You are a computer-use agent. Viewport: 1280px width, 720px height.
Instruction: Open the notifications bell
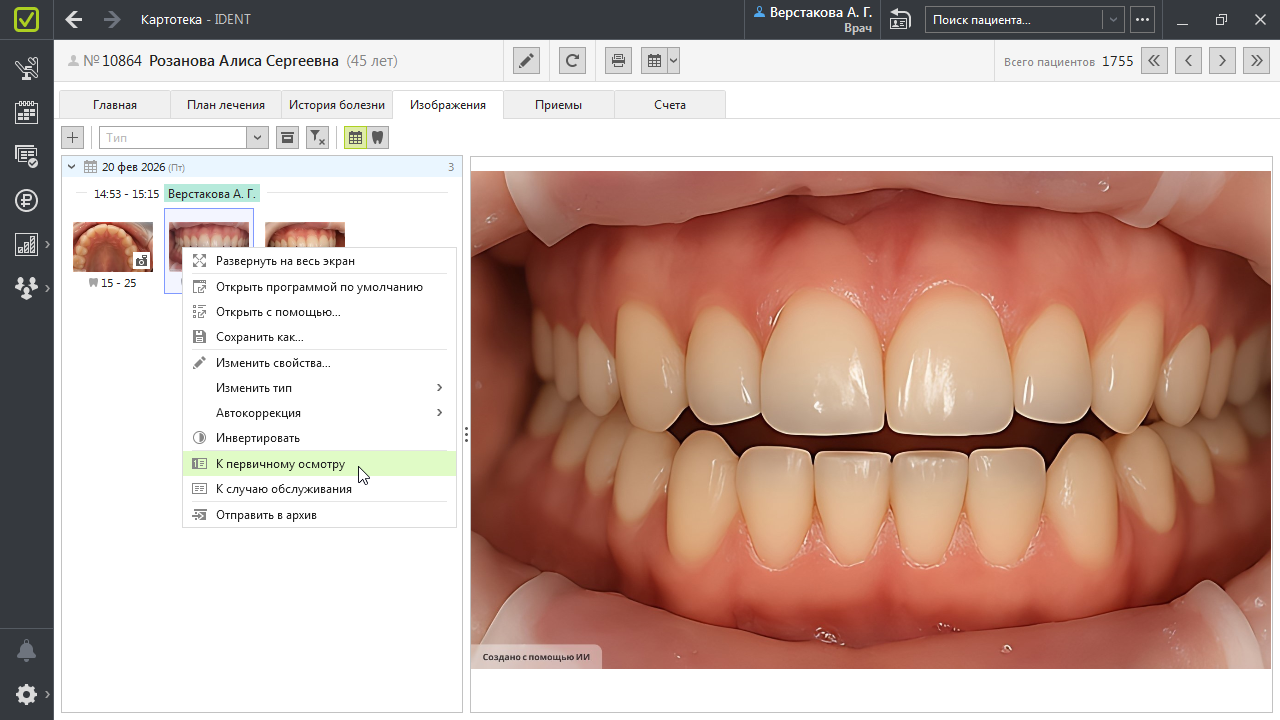[27, 651]
